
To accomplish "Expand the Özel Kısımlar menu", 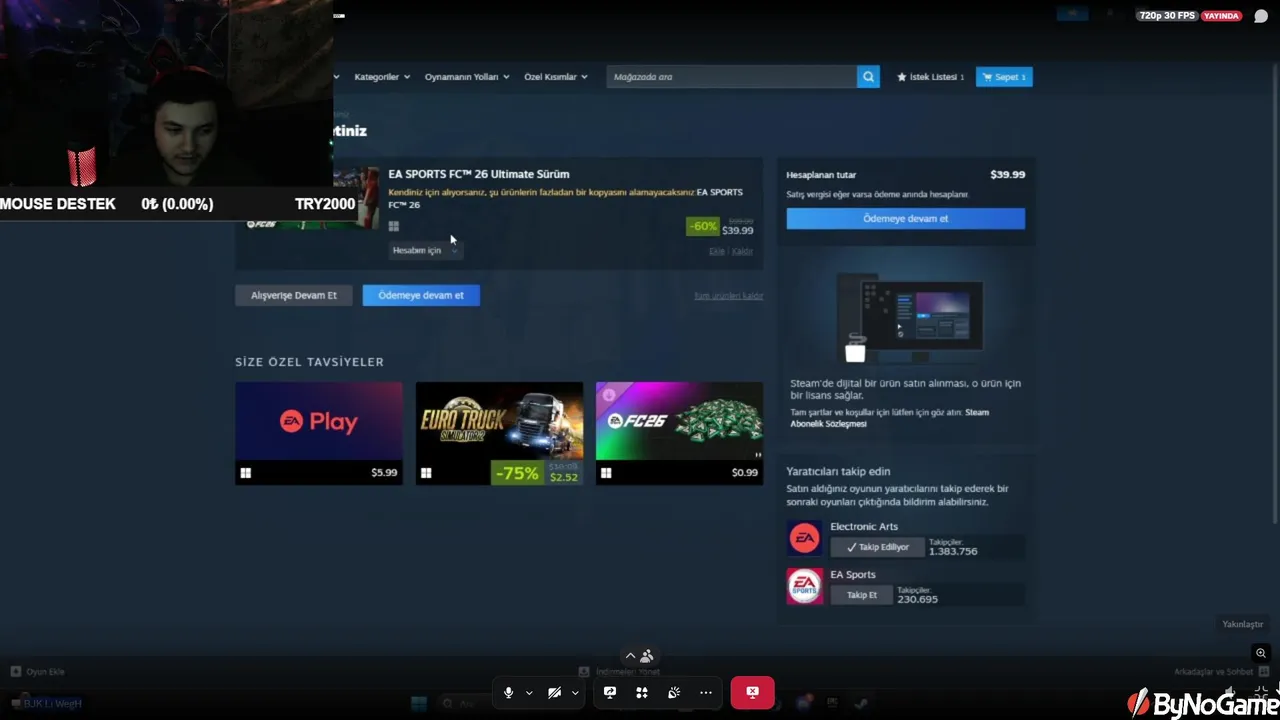I will pos(556,77).
